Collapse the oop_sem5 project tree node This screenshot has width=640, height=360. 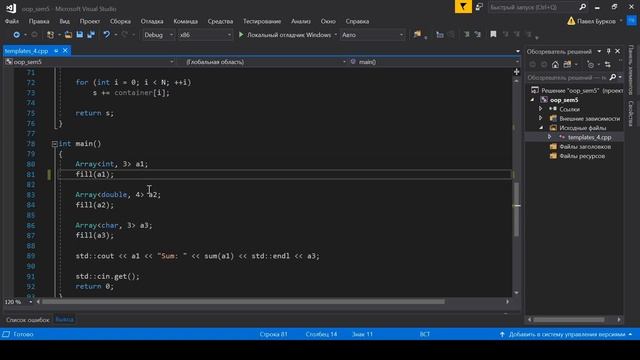point(532,100)
